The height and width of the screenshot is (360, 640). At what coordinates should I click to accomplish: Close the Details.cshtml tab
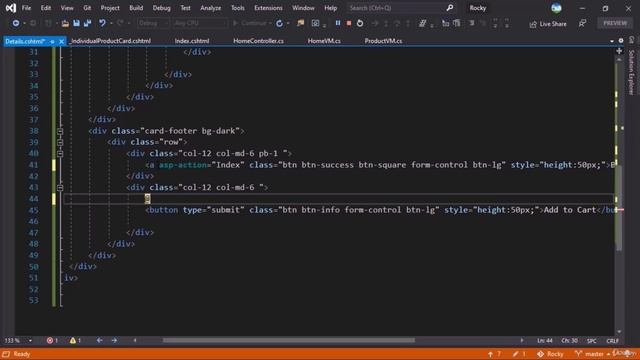pyautogui.click(x=61, y=41)
